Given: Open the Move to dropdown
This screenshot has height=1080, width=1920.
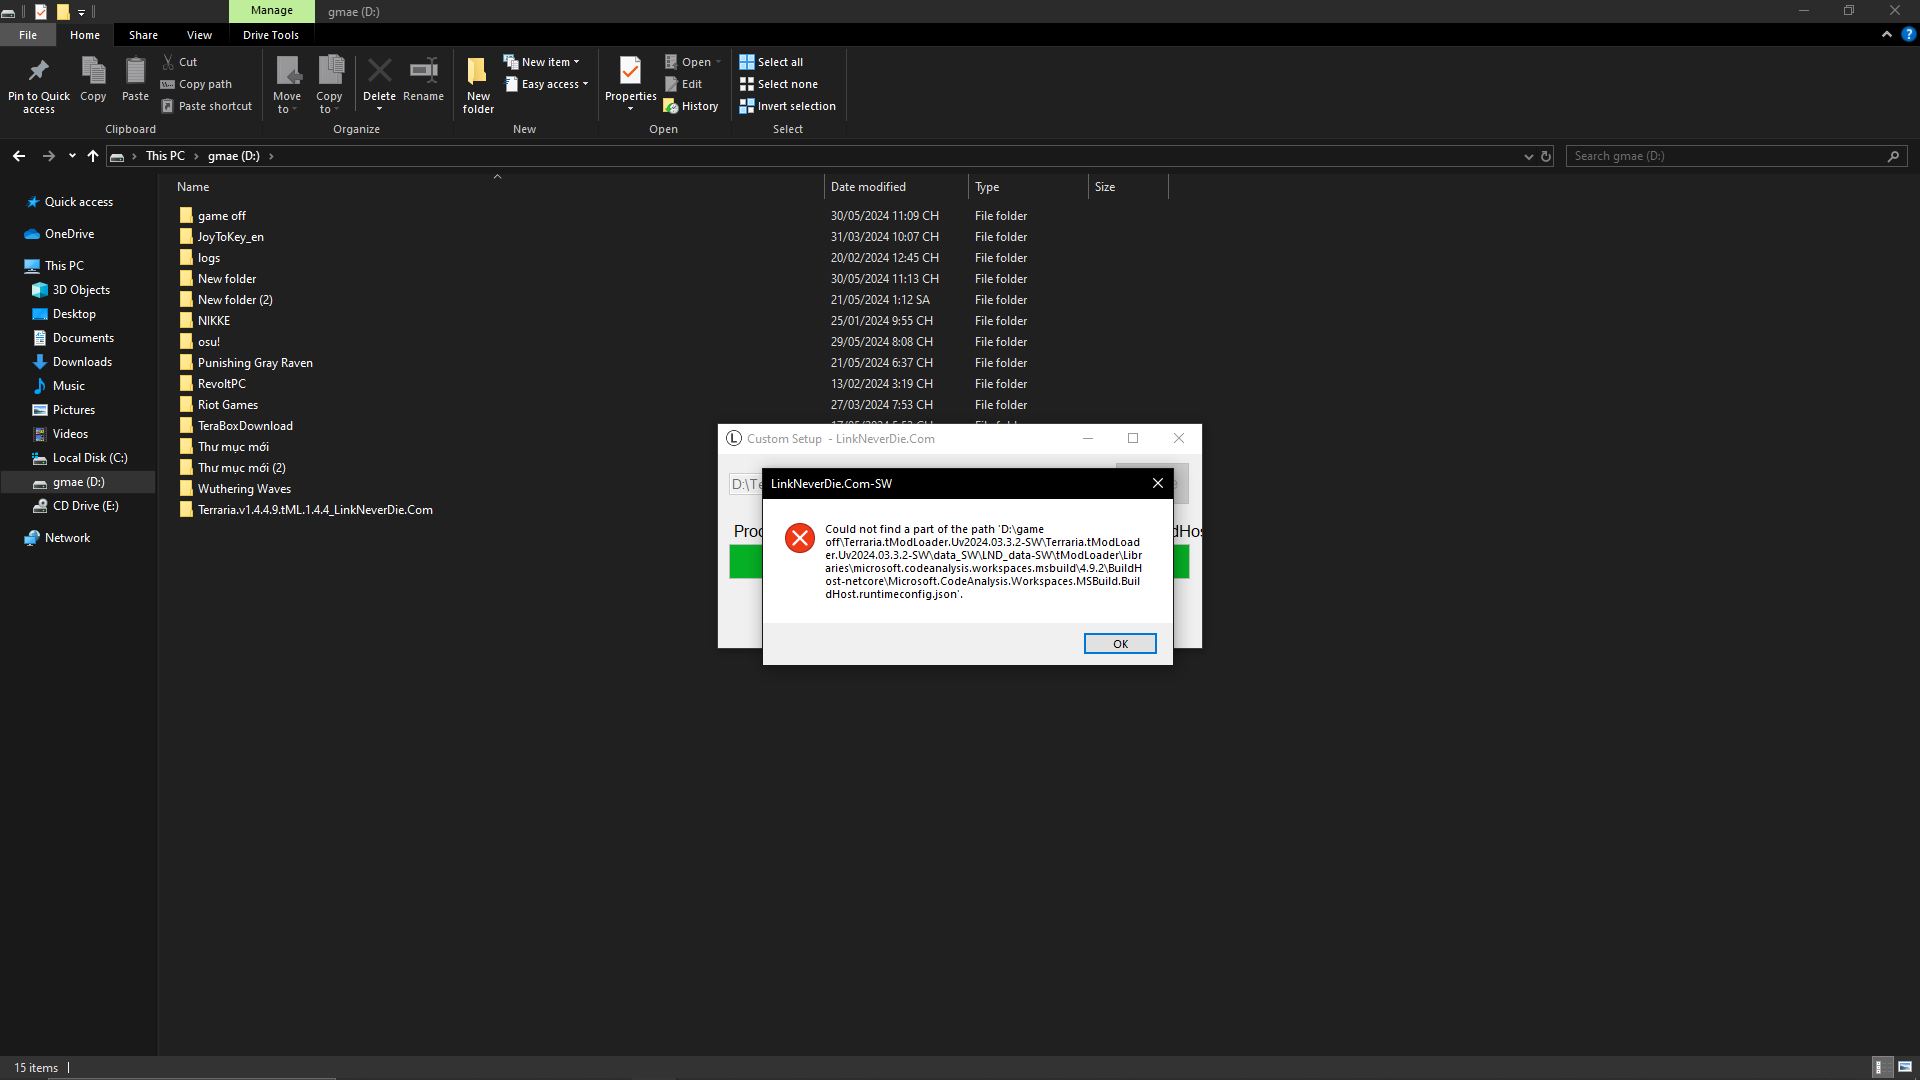Looking at the screenshot, I should click(288, 85).
